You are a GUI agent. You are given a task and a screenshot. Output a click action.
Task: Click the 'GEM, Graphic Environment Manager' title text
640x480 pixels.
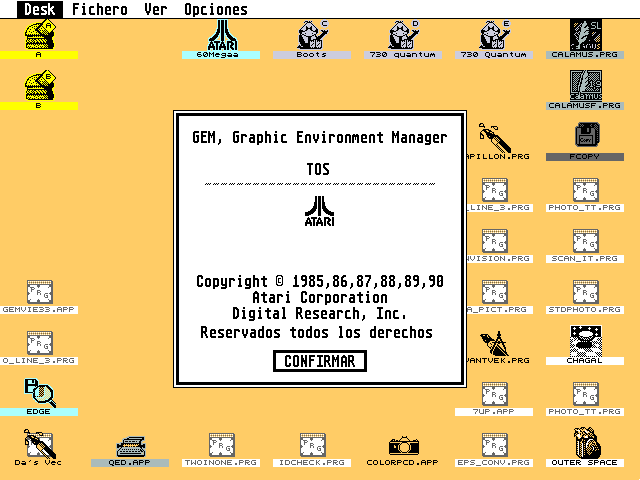click(x=320, y=138)
